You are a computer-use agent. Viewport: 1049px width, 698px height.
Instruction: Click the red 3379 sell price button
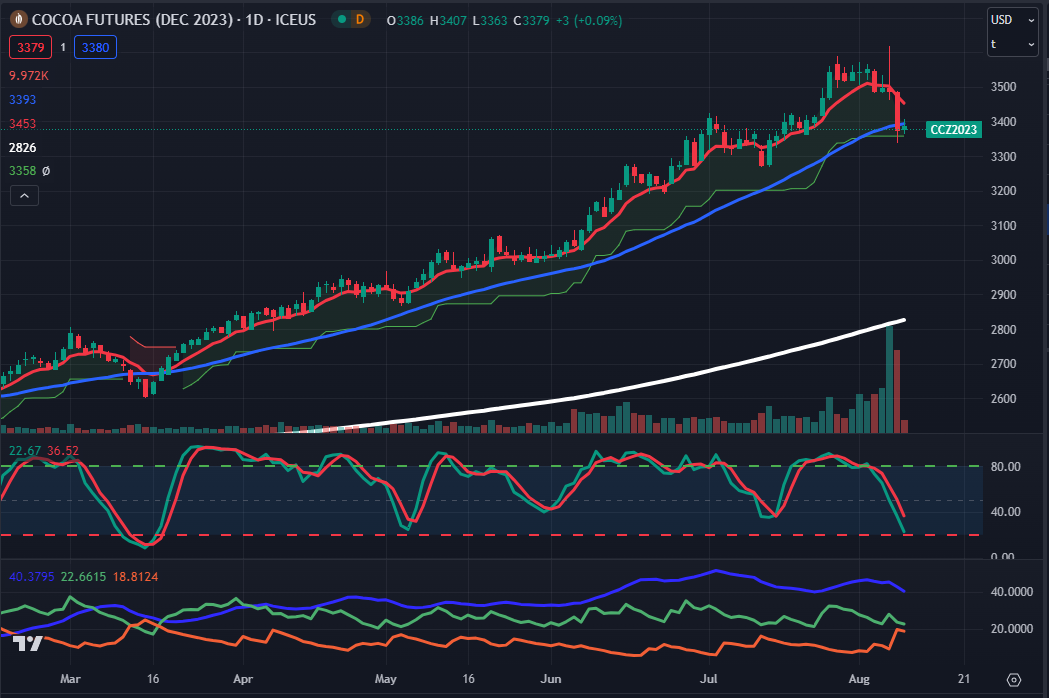tap(31, 48)
